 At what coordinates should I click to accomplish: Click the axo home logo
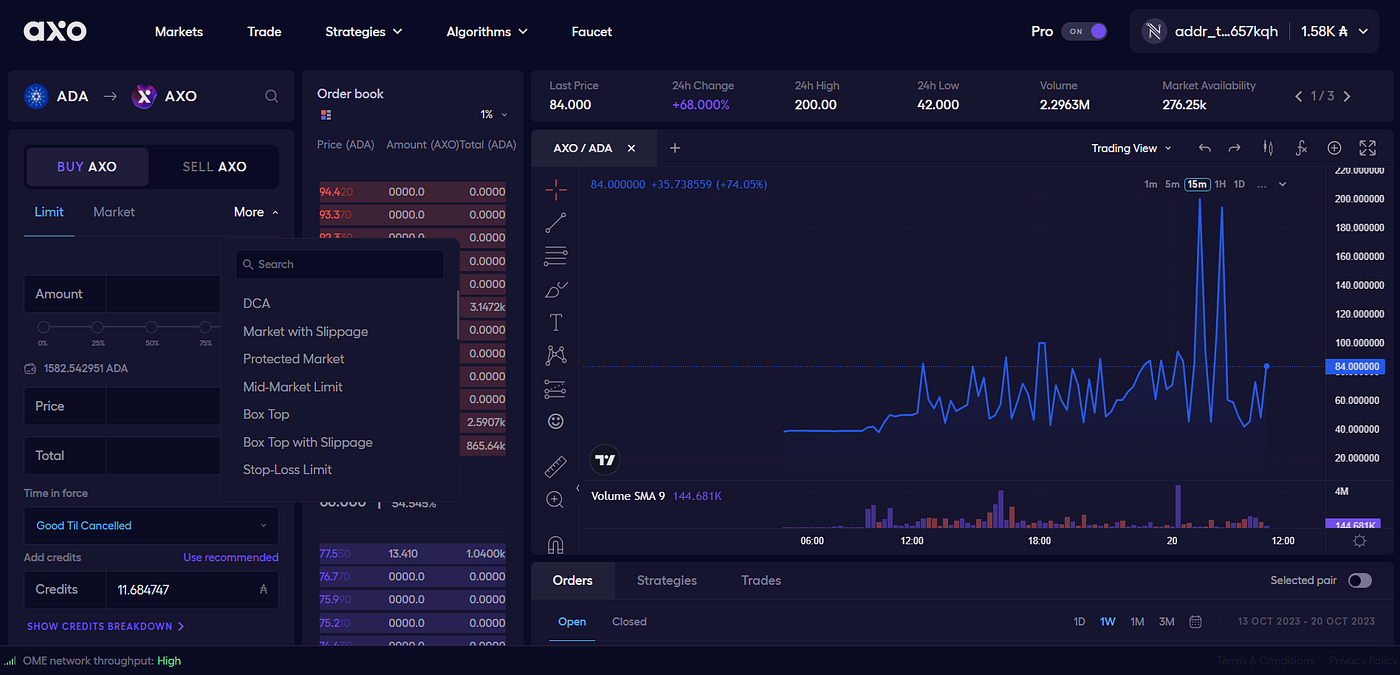tap(55, 31)
